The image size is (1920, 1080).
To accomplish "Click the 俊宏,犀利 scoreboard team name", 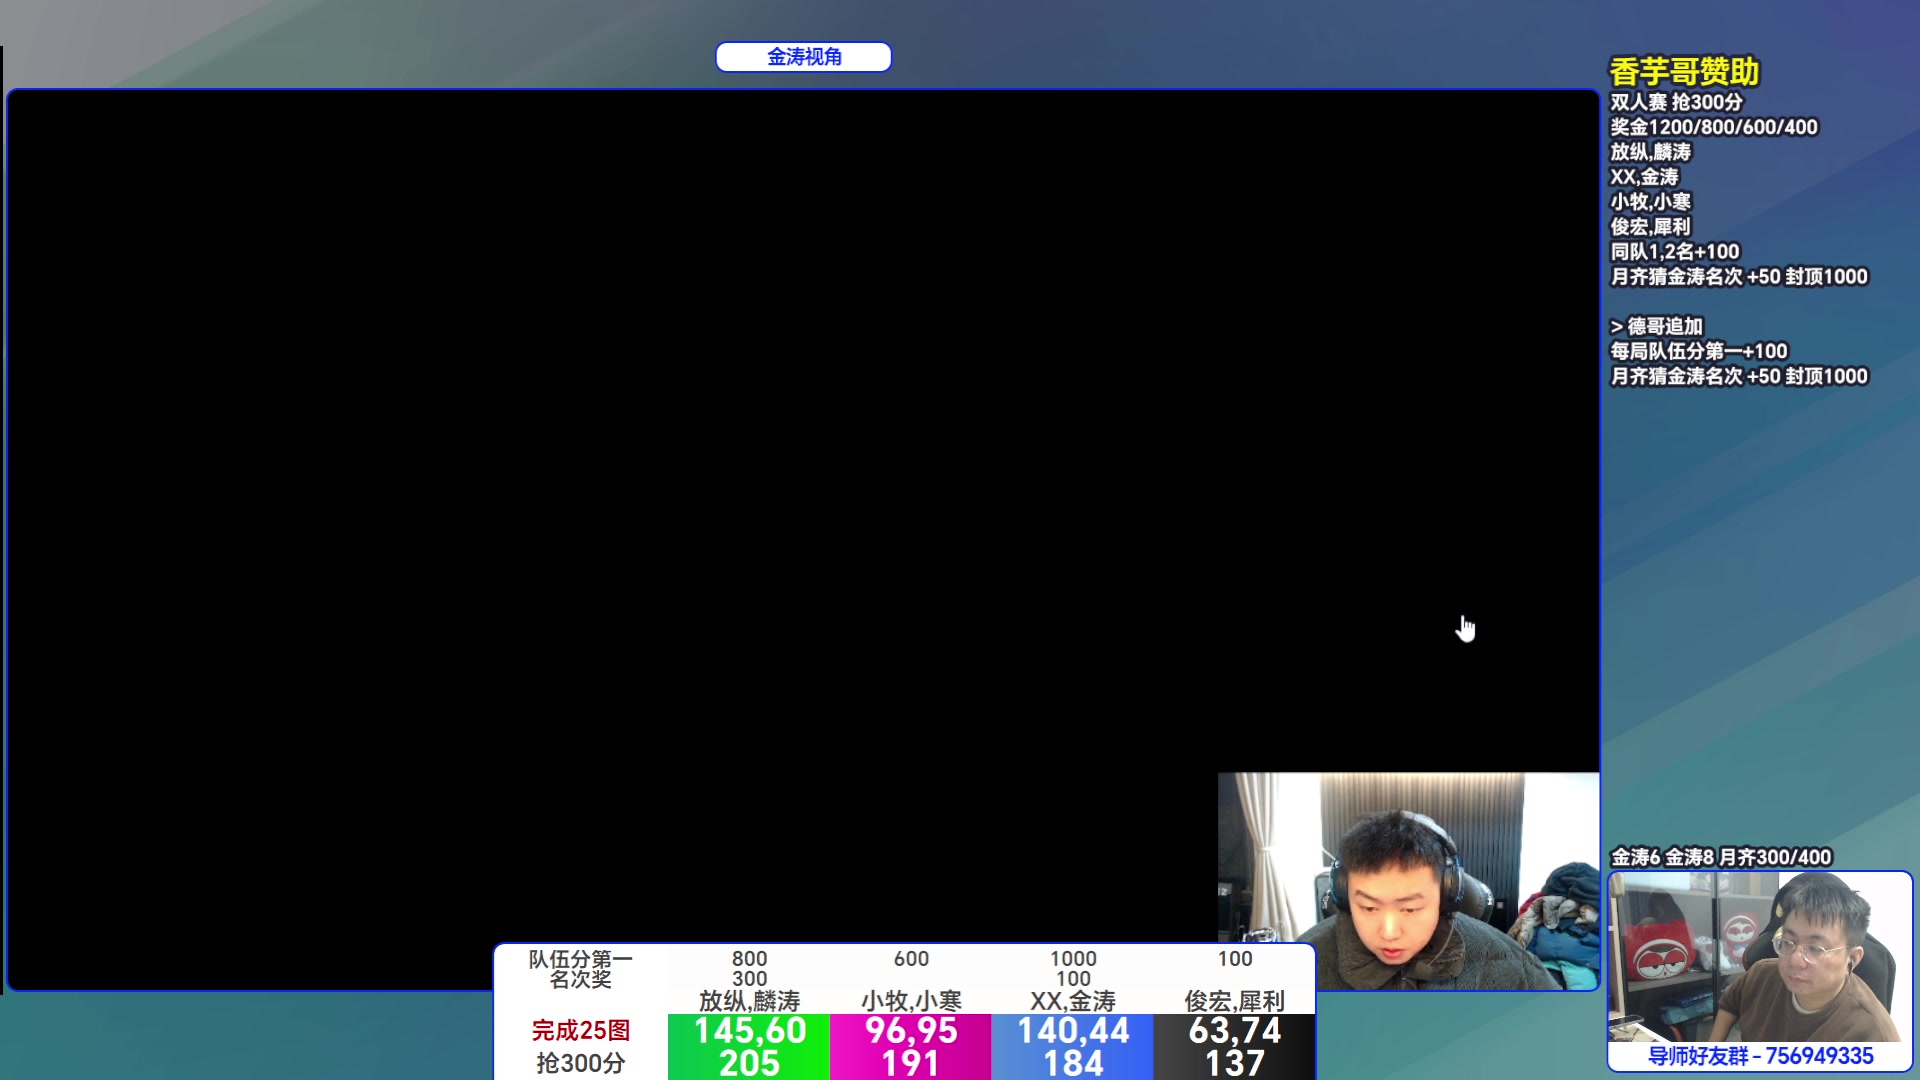I will pyautogui.click(x=1235, y=1001).
